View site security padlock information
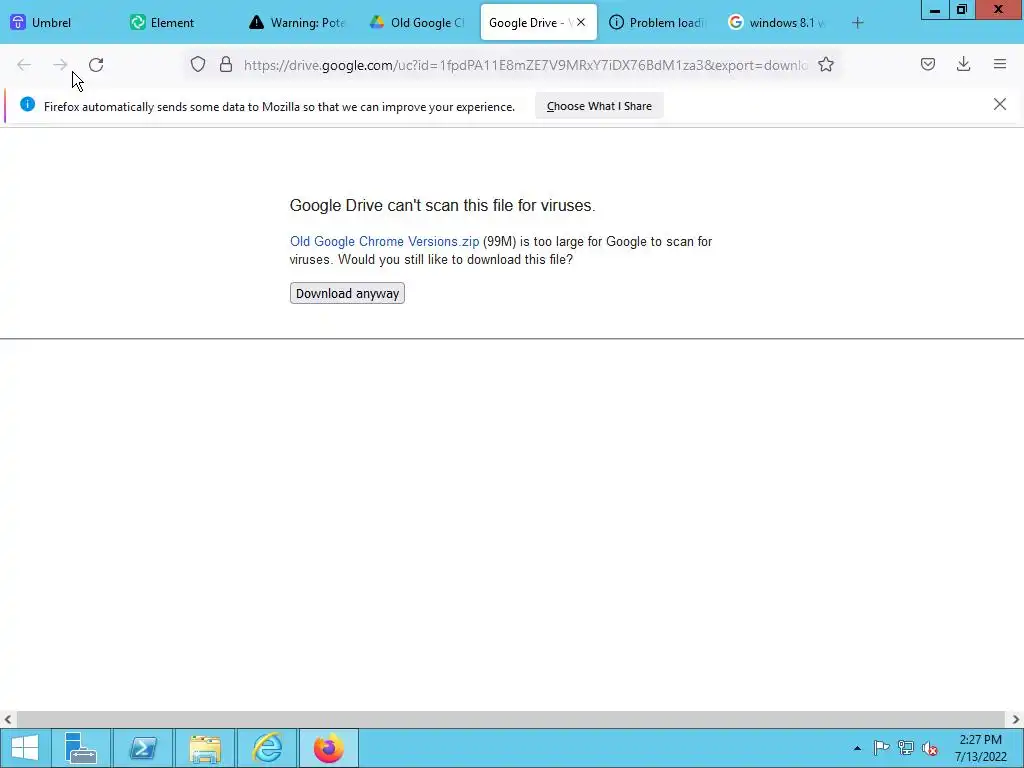Viewport: 1024px width, 768px height. pos(226,64)
